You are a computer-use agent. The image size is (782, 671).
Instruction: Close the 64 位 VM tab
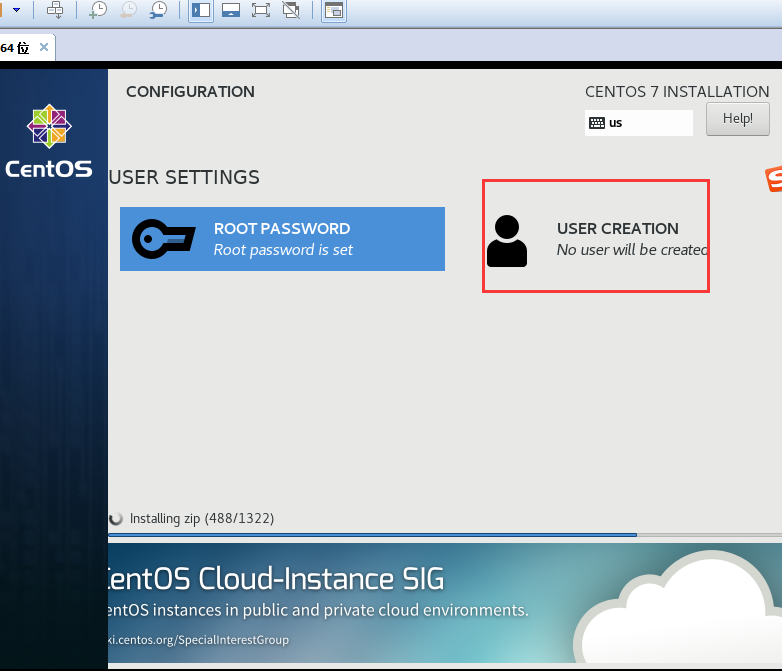click(x=44, y=47)
